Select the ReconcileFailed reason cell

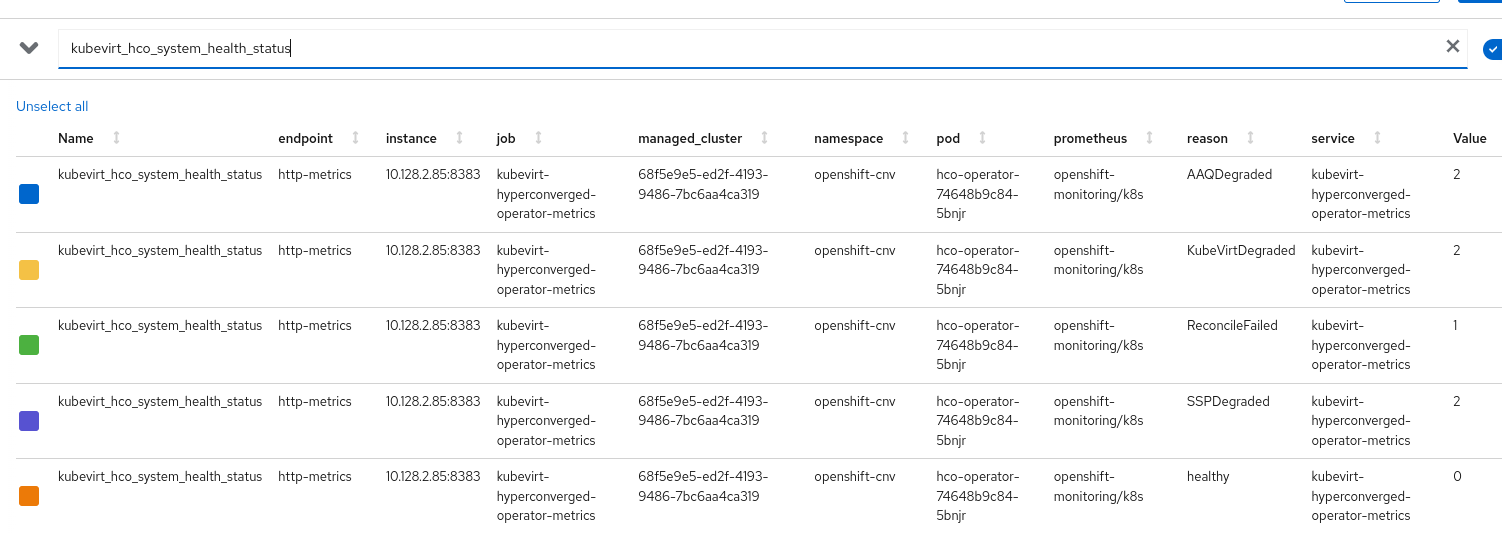point(1232,325)
